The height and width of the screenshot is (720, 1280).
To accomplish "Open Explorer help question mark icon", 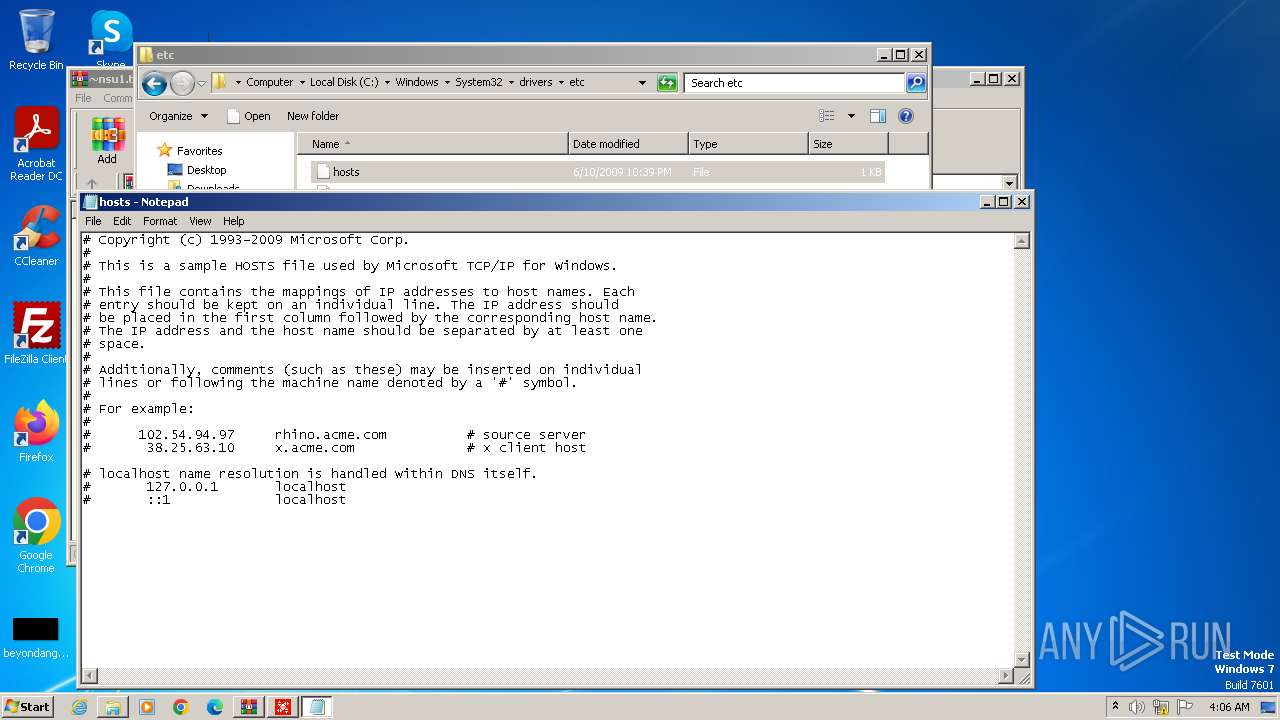I will [906, 116].
